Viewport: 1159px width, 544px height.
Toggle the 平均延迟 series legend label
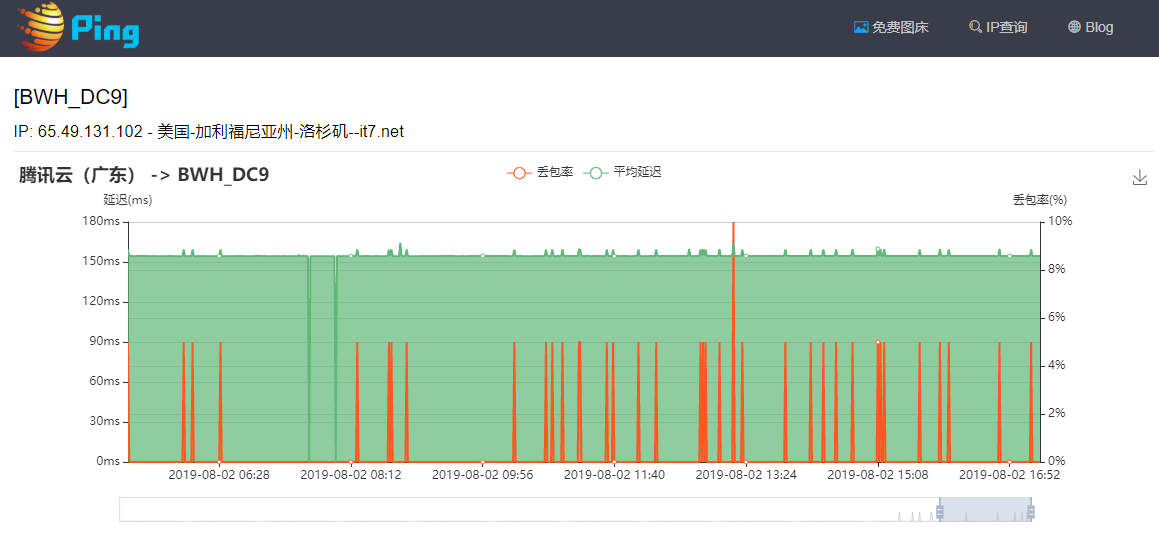coord(637,172)
